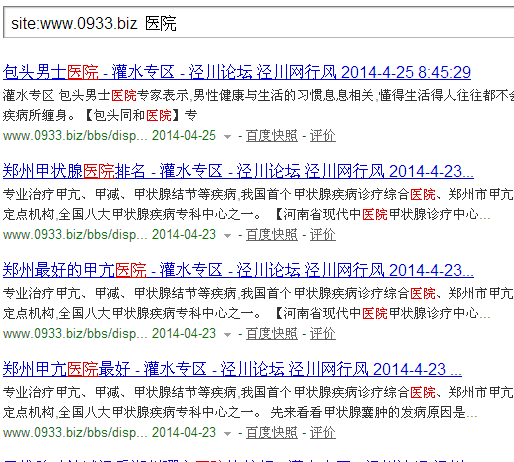
Task: Open result titled 郑州甲状腺医院排名
Action: point(238,171)
